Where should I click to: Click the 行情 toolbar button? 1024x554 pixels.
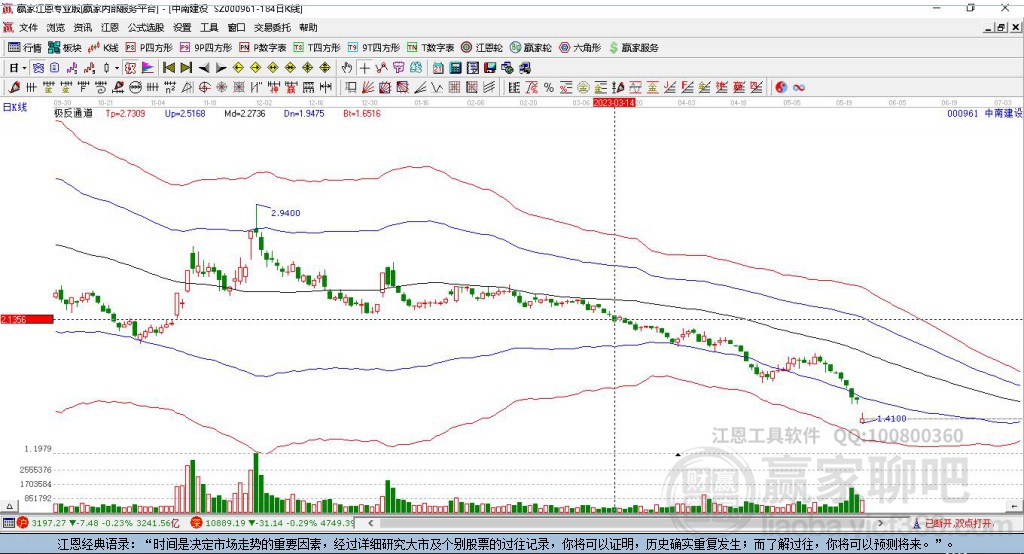pyautogui.click(x=25, y=48)
